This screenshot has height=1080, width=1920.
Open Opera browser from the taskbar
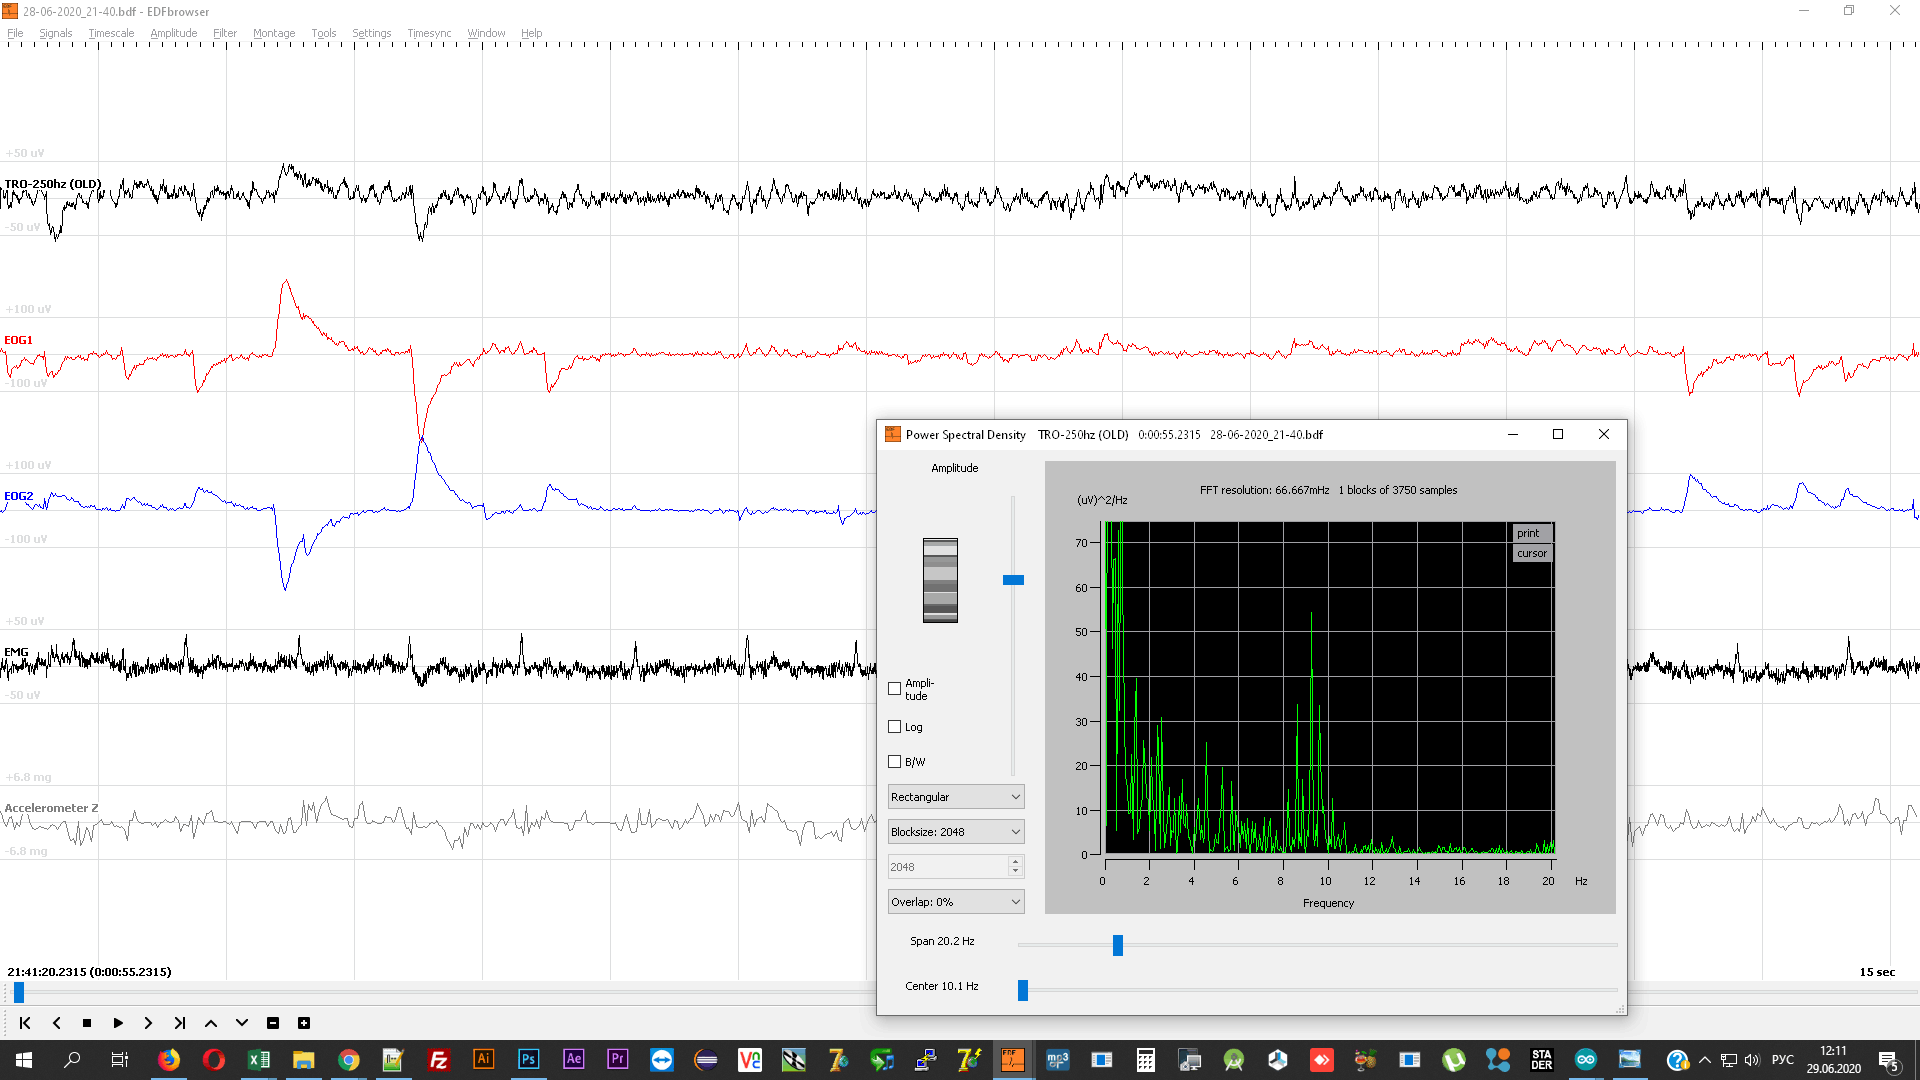pyautogui.click(x=213, y=1060)
